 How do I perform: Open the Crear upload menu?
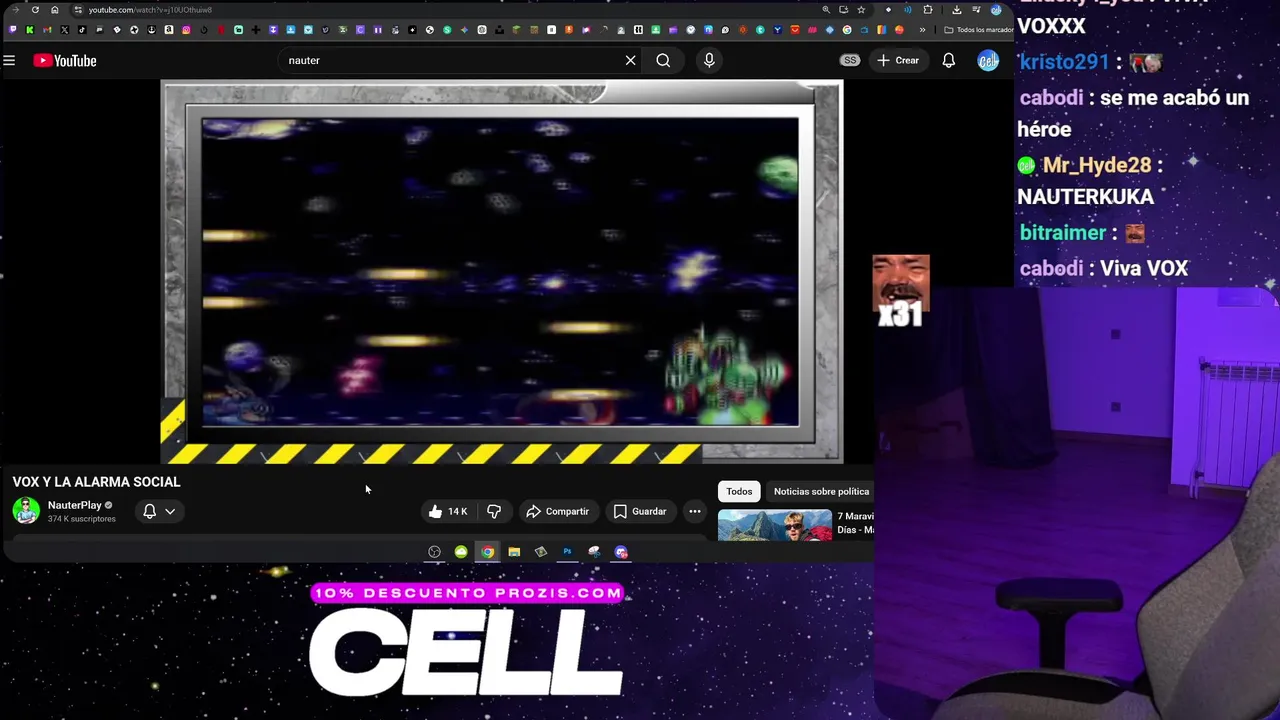pyautogui.click(x=898, y=60)
